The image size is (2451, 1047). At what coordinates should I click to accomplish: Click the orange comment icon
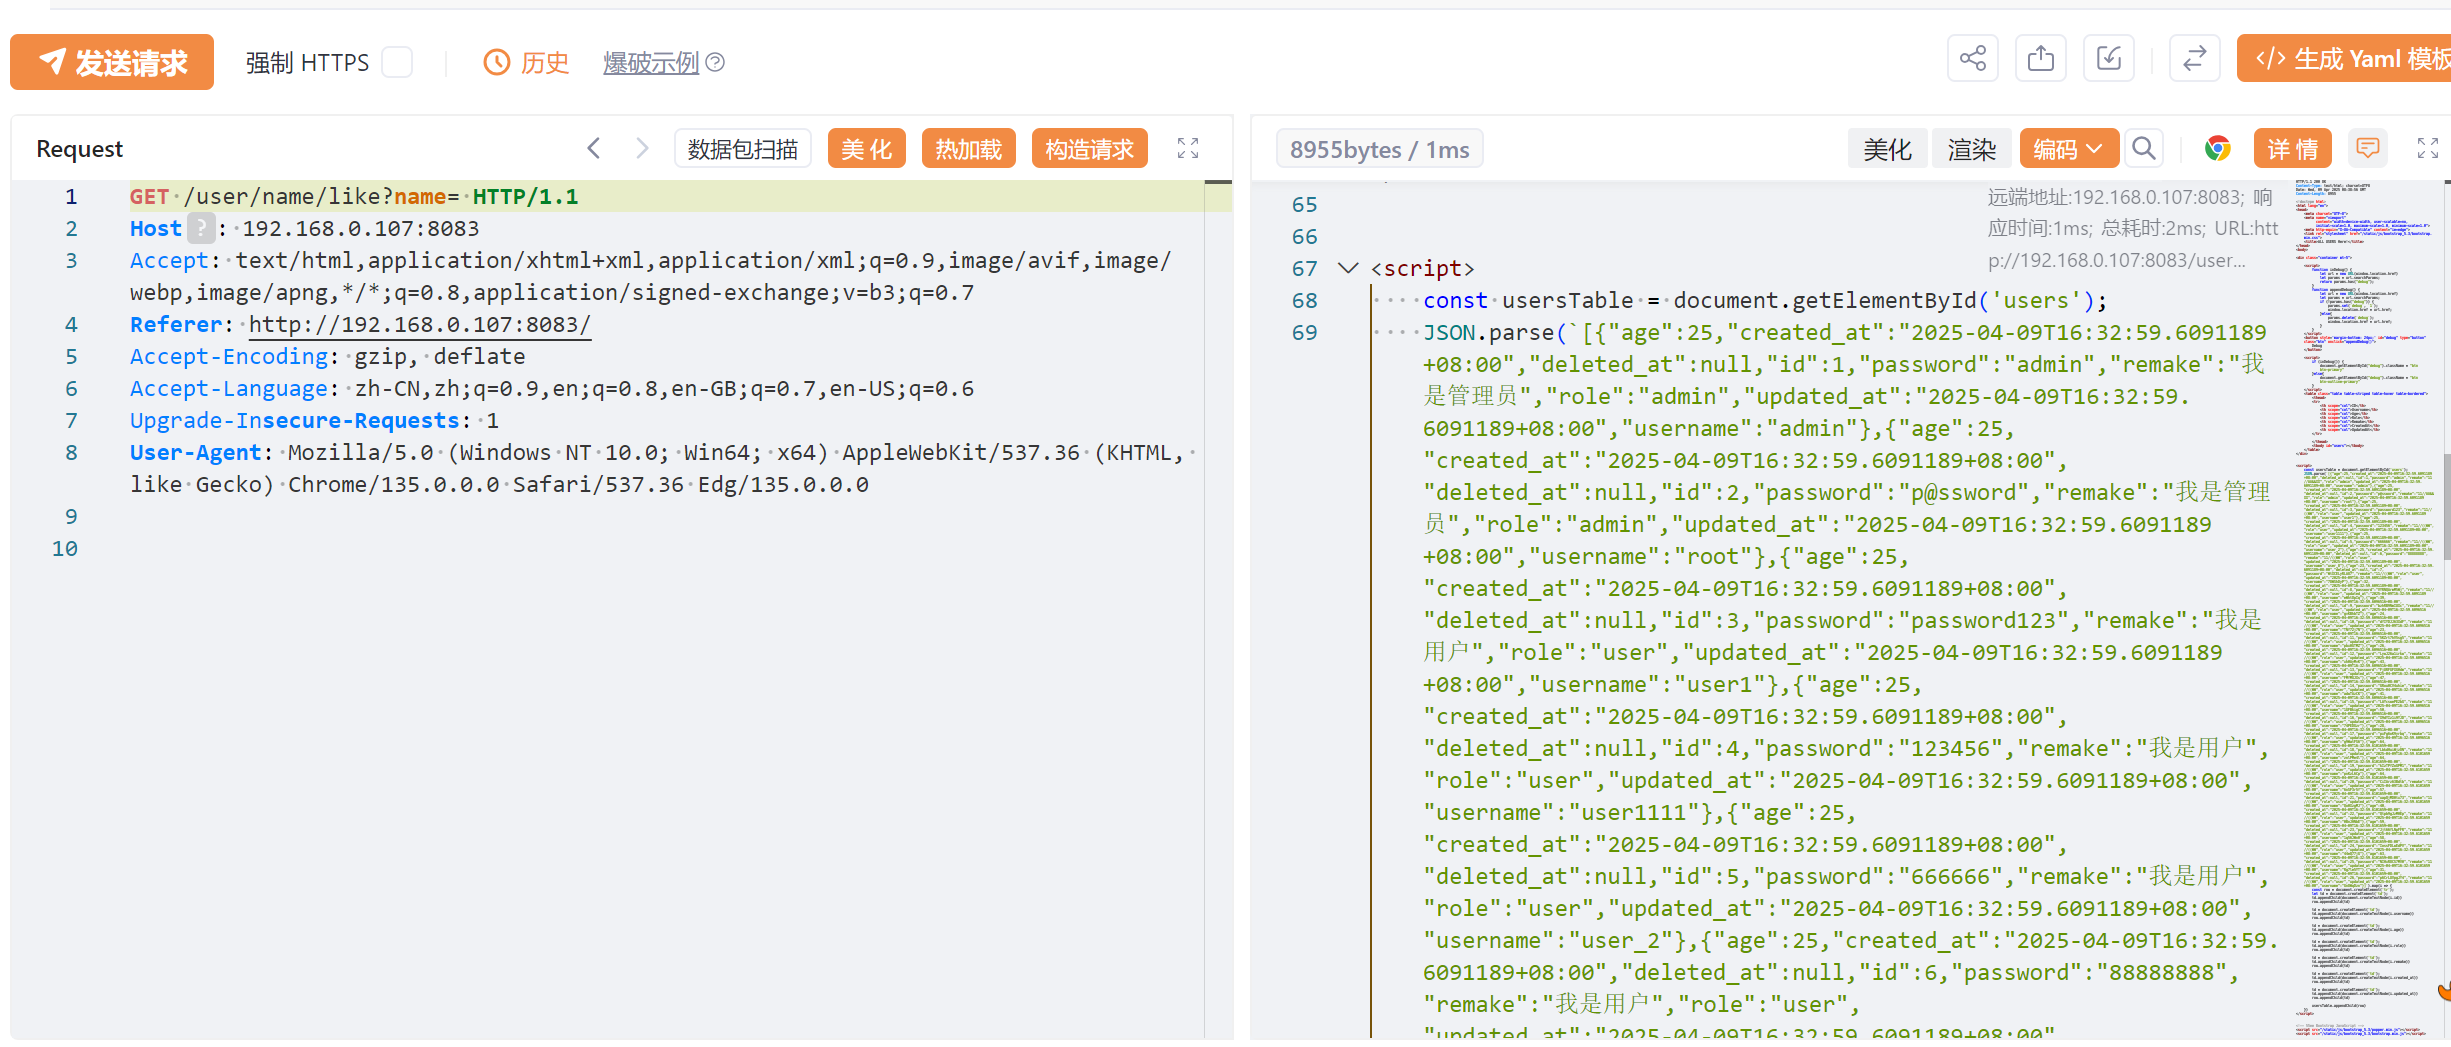coord(2367,149)
